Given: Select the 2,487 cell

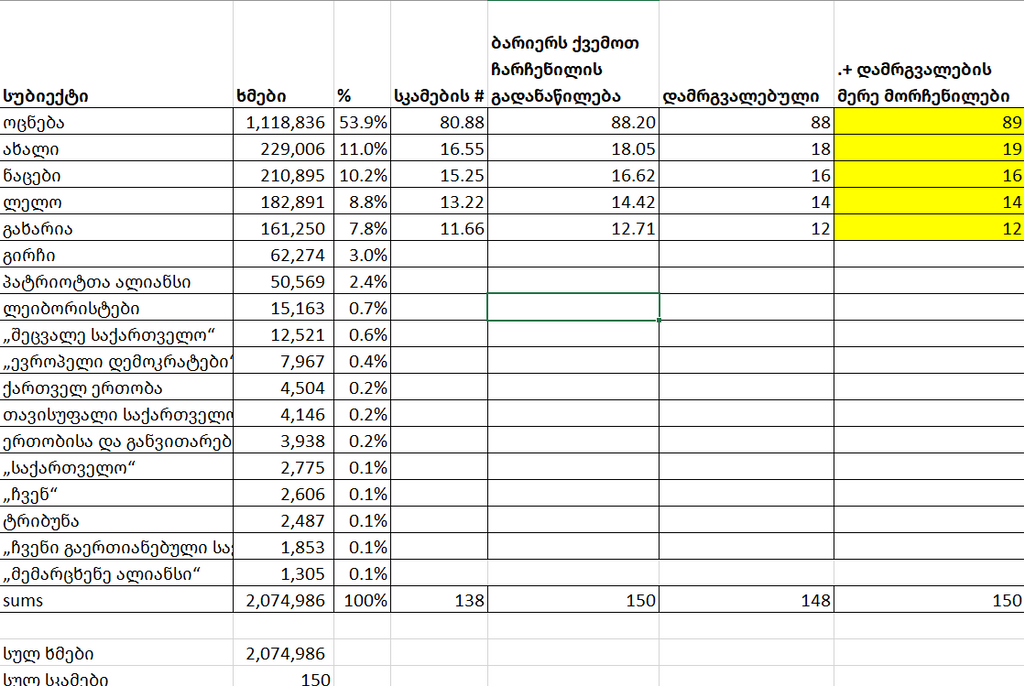Looking at the screenshot, I should [x=283, y=521].
